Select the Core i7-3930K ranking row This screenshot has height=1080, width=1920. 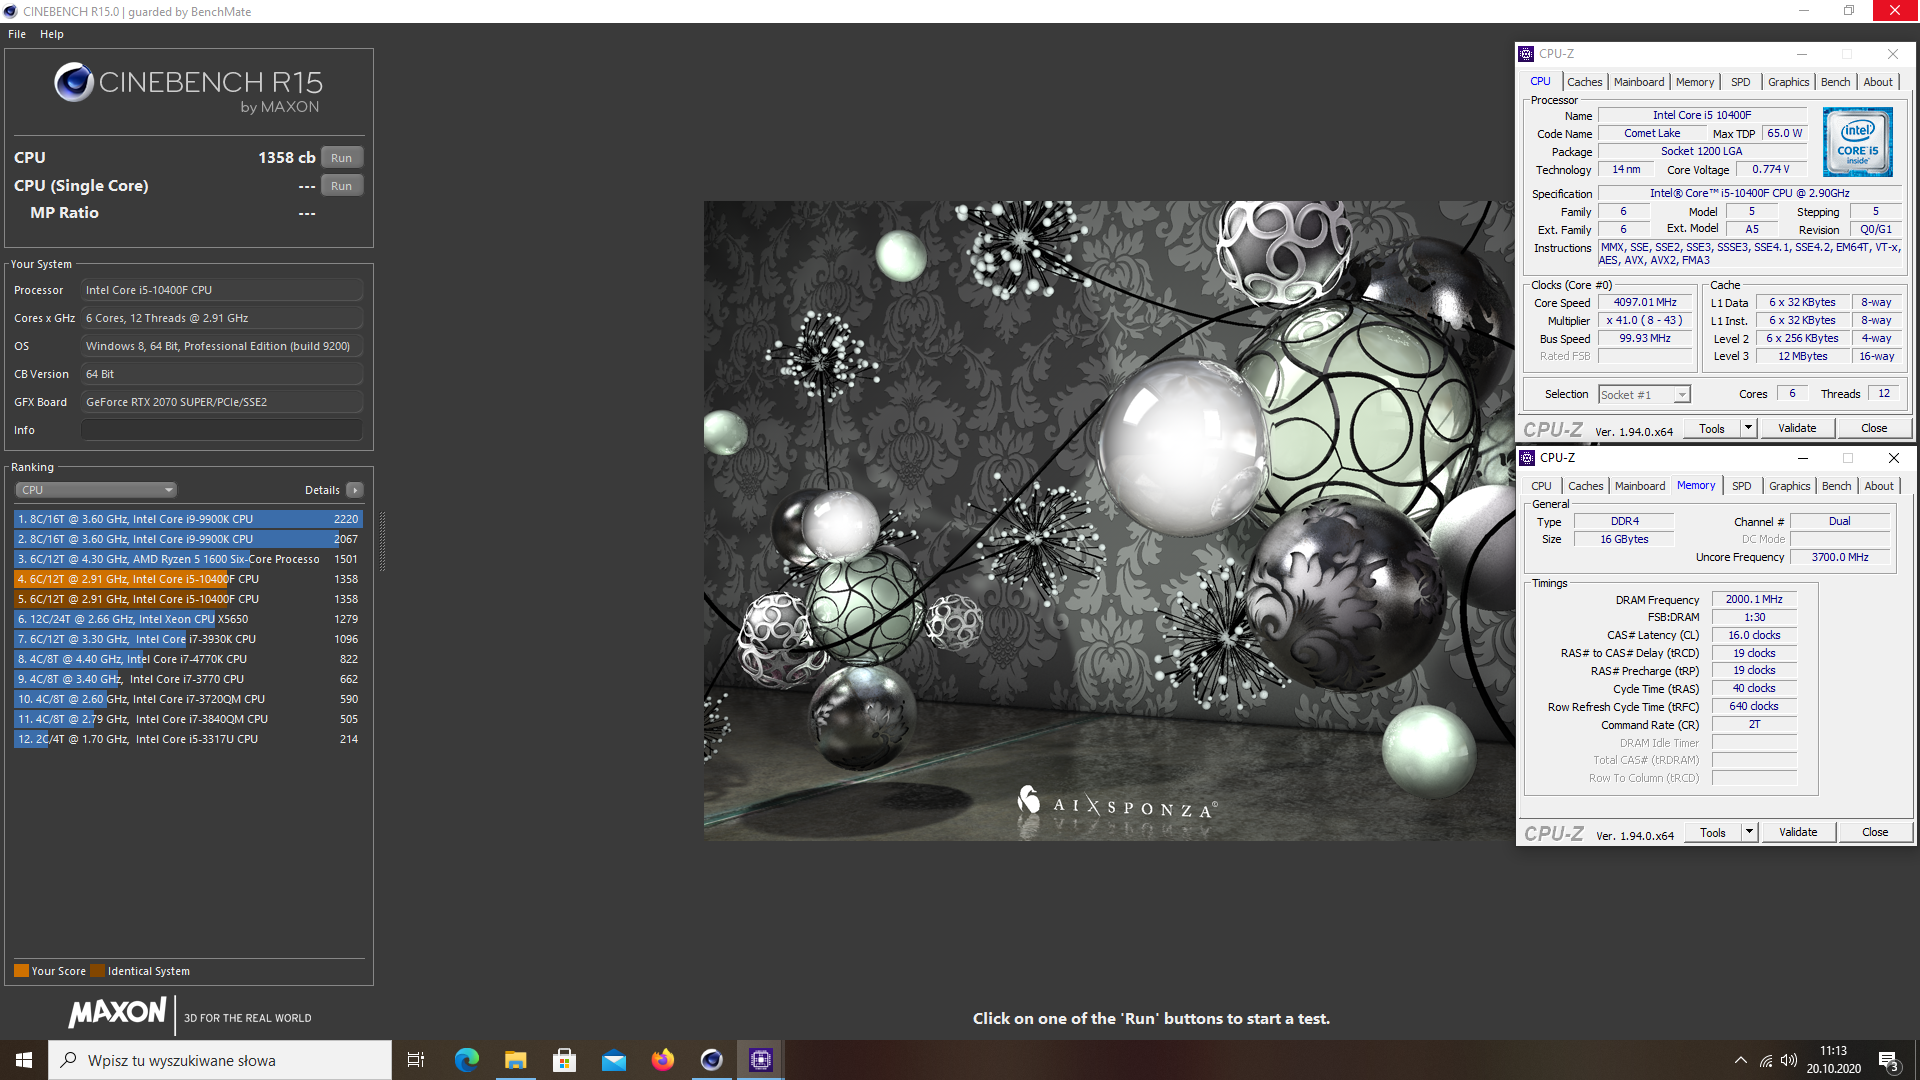pos(188,639)
